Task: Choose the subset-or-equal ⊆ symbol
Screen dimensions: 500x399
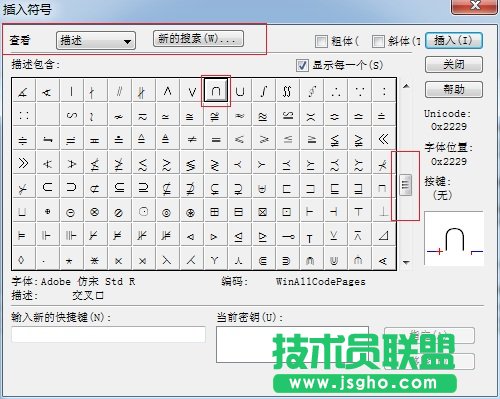Action: click(x=119, y=187)
